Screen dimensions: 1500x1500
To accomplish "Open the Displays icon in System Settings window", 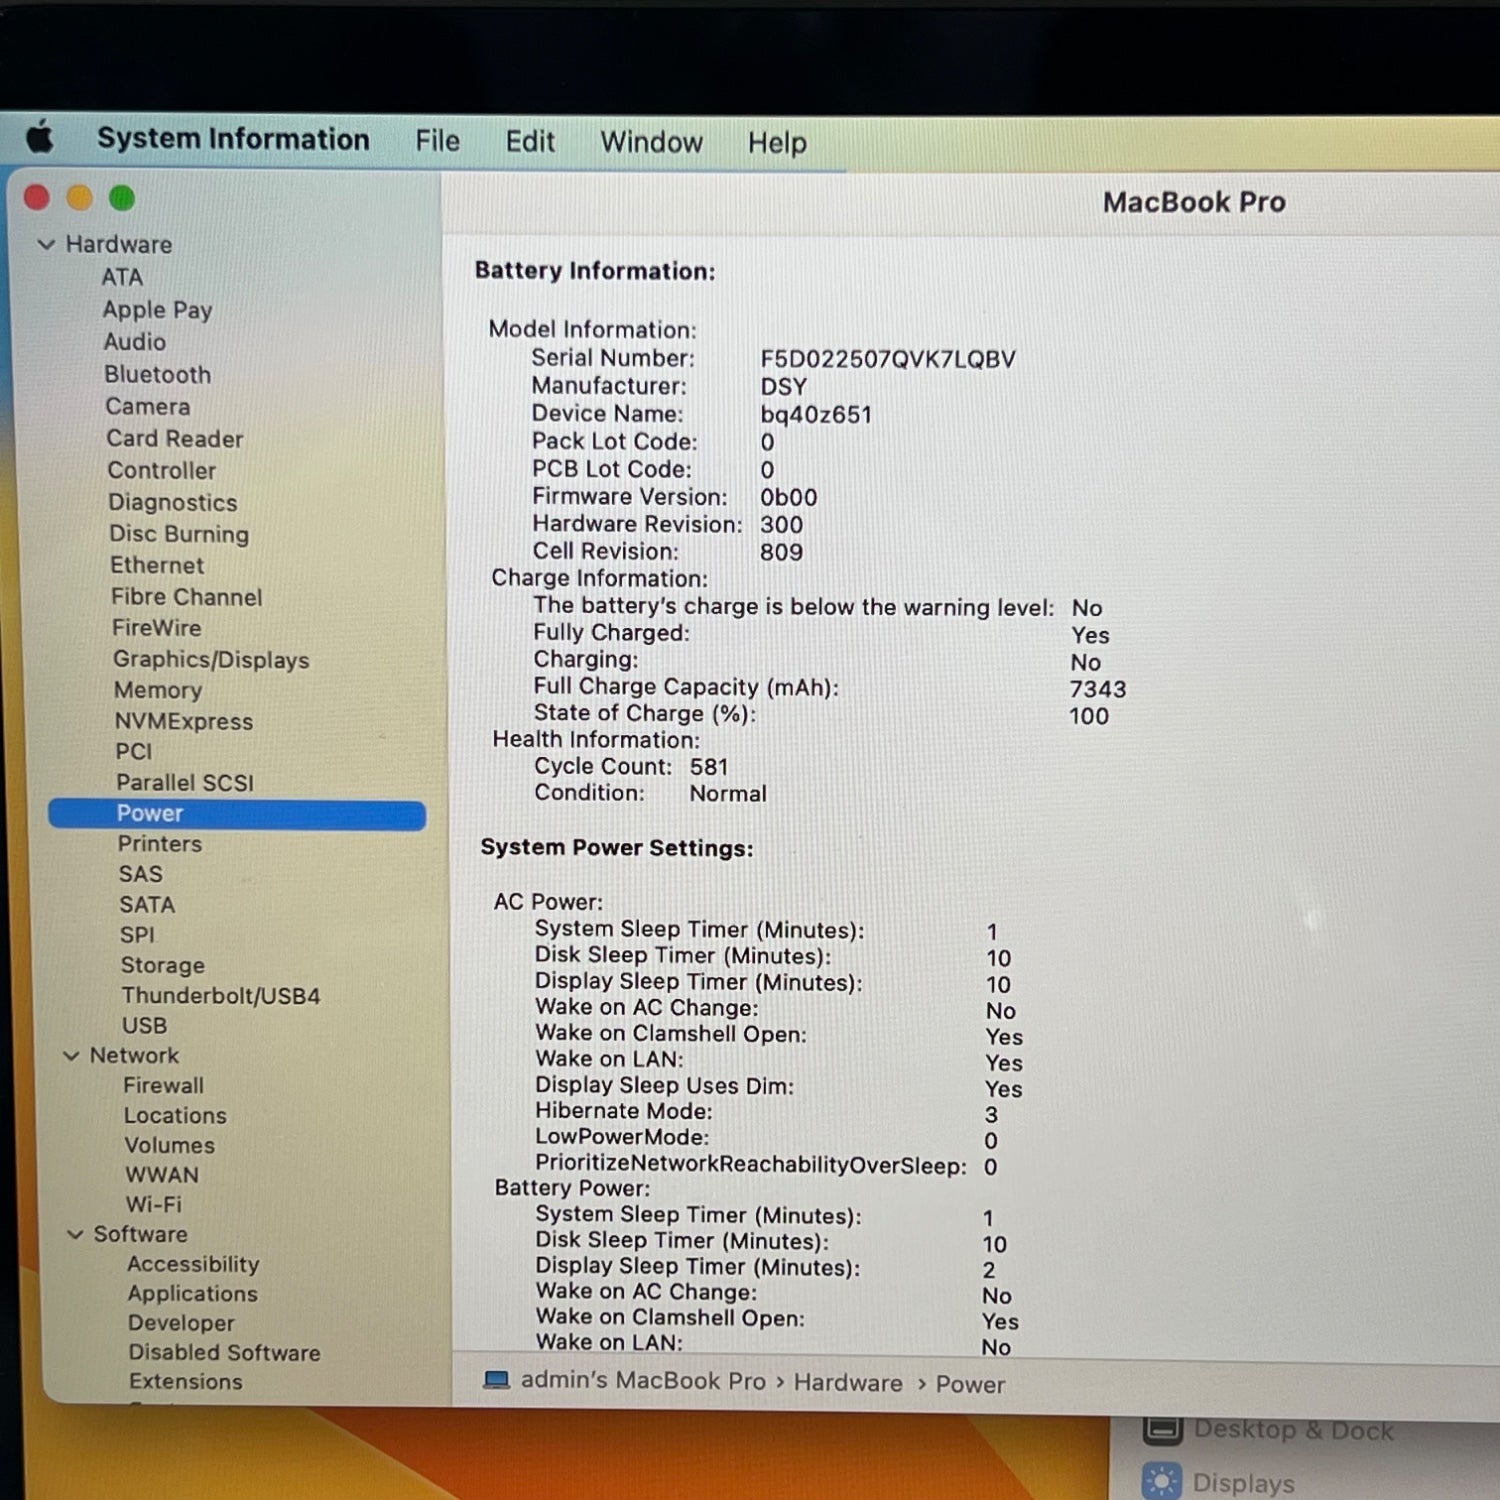I will (1162, 1481).
